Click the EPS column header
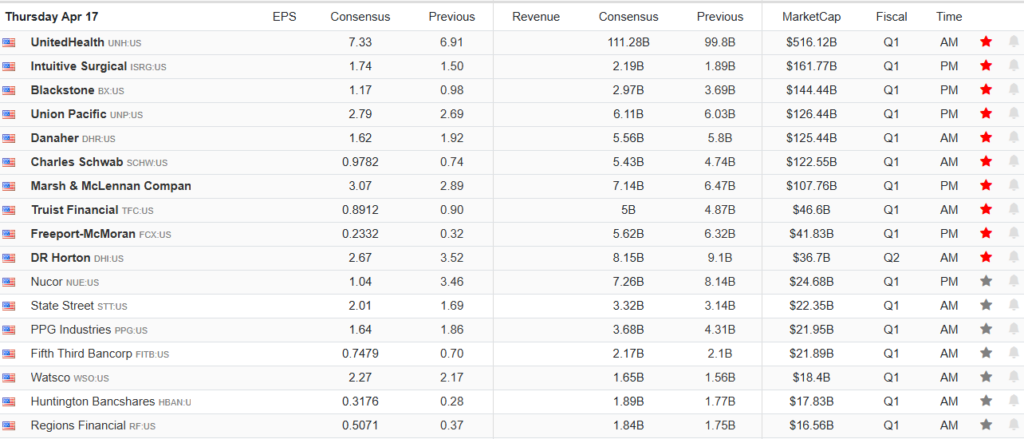Image resolution: width=1024 pixels, height=439 pixels. [284, 17]
